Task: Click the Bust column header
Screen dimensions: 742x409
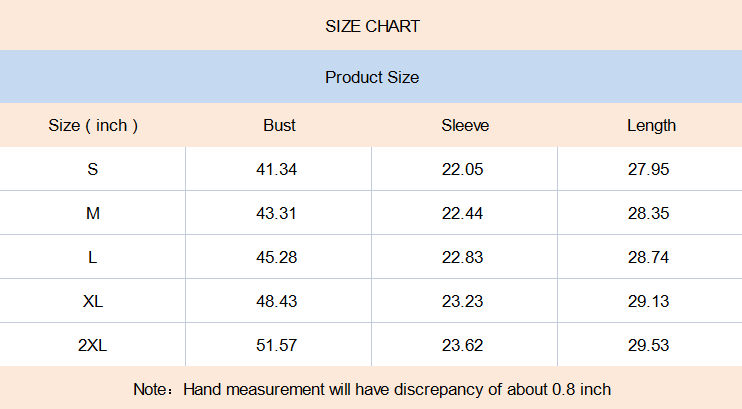Action: 279,125
